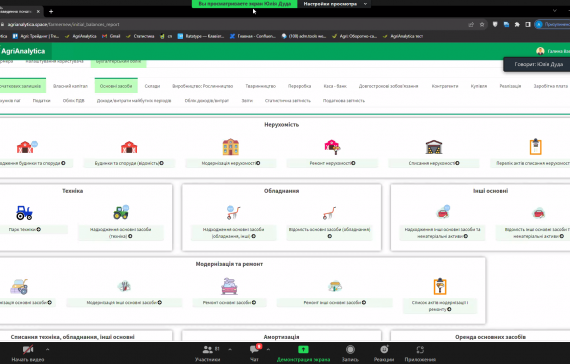Click the Перелік актів списання нерухомості clipboard icon

click(535, 147)
